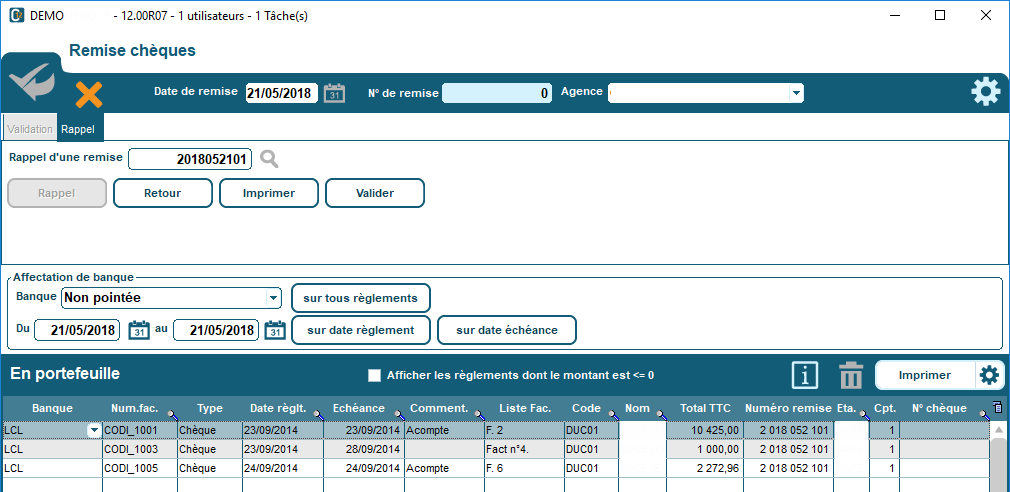This screenshot has height=492, width=1010.
Task: Click the magnifier search icon for remise
Action: point(269,159)
